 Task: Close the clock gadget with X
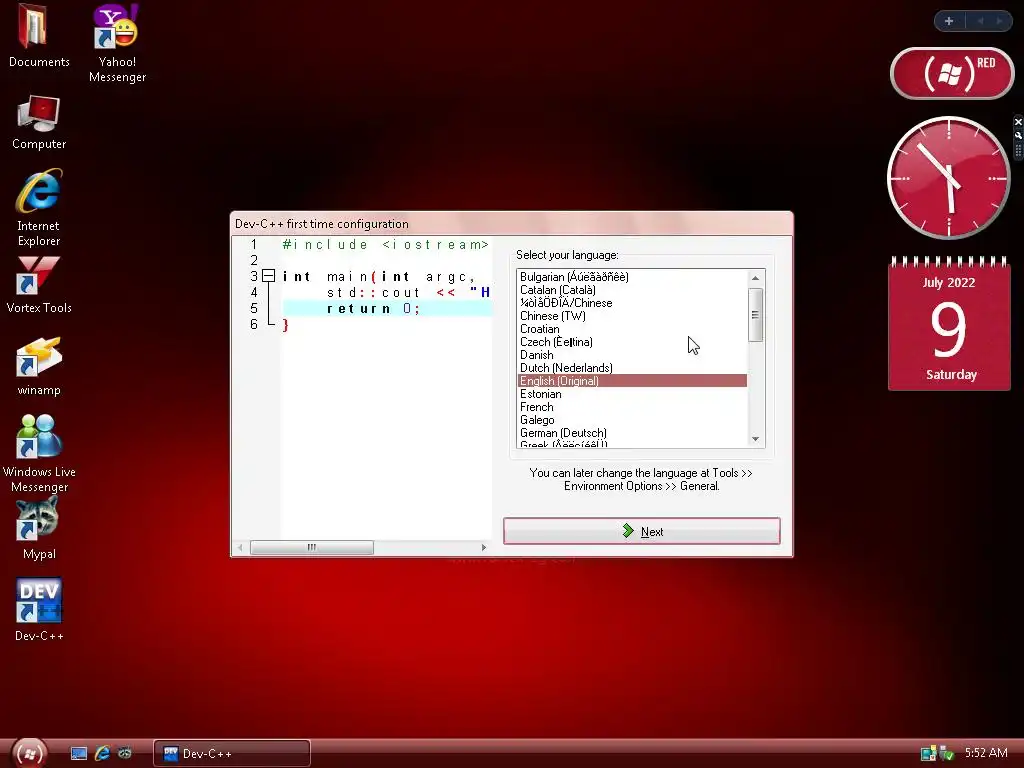[x=1017, y=122]
